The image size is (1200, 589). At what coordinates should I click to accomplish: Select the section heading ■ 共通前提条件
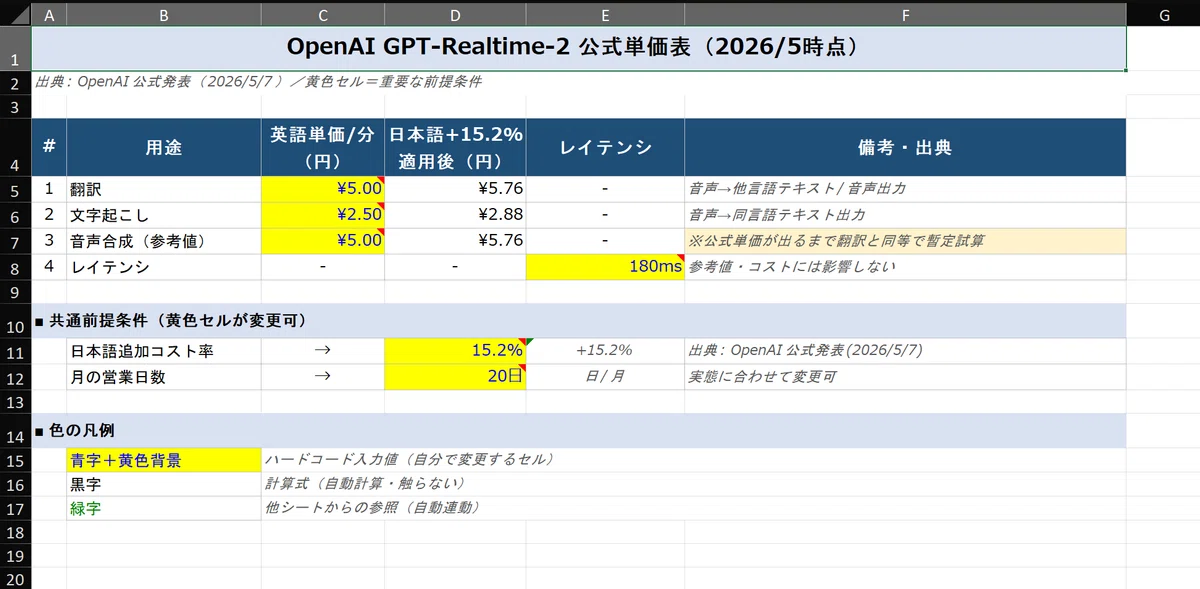(579, 321)
